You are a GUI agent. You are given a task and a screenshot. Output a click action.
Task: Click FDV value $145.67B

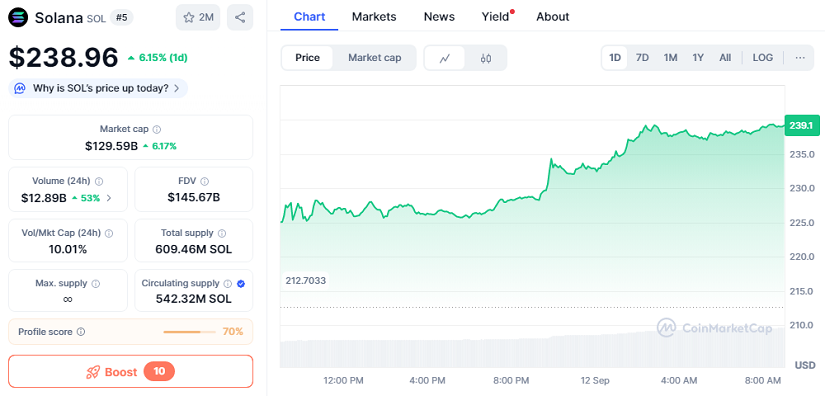pyautogui.click(x=194, y=198)
